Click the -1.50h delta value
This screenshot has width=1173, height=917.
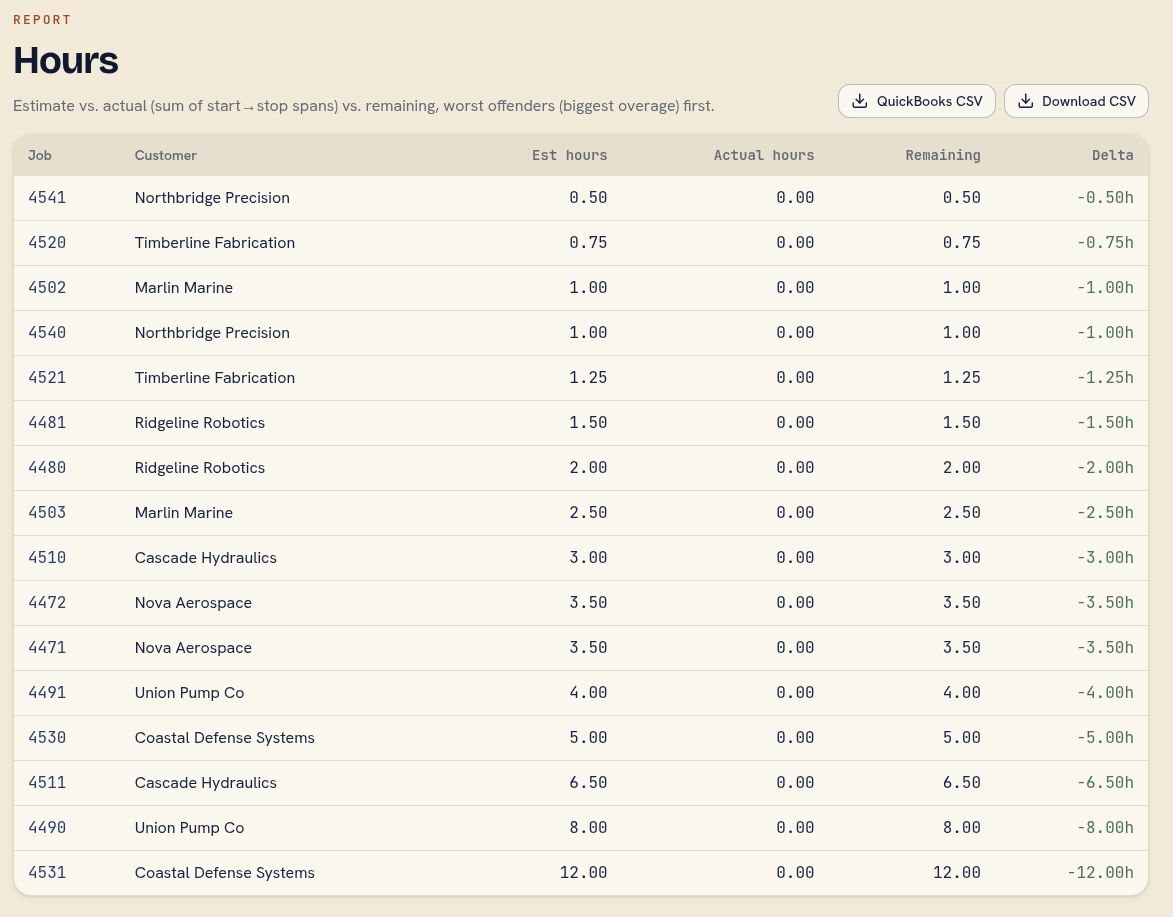1105,423
